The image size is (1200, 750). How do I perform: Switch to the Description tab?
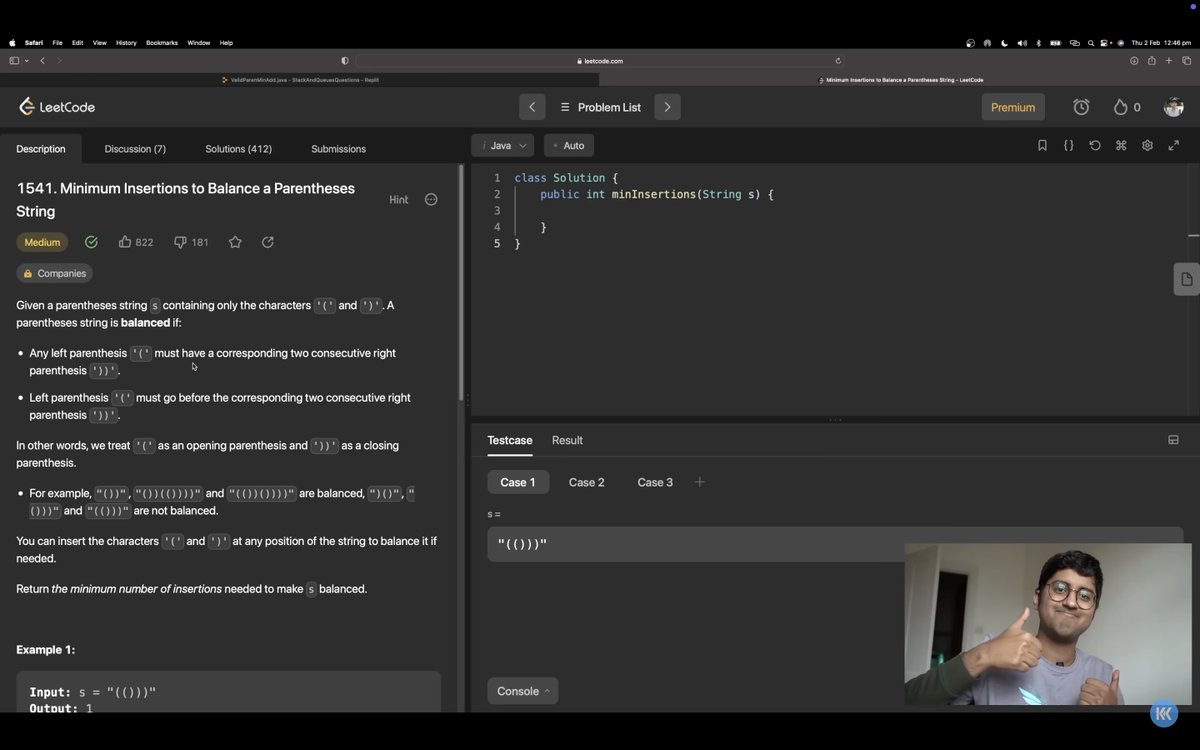pyautogui.click(x=41, y=149)
